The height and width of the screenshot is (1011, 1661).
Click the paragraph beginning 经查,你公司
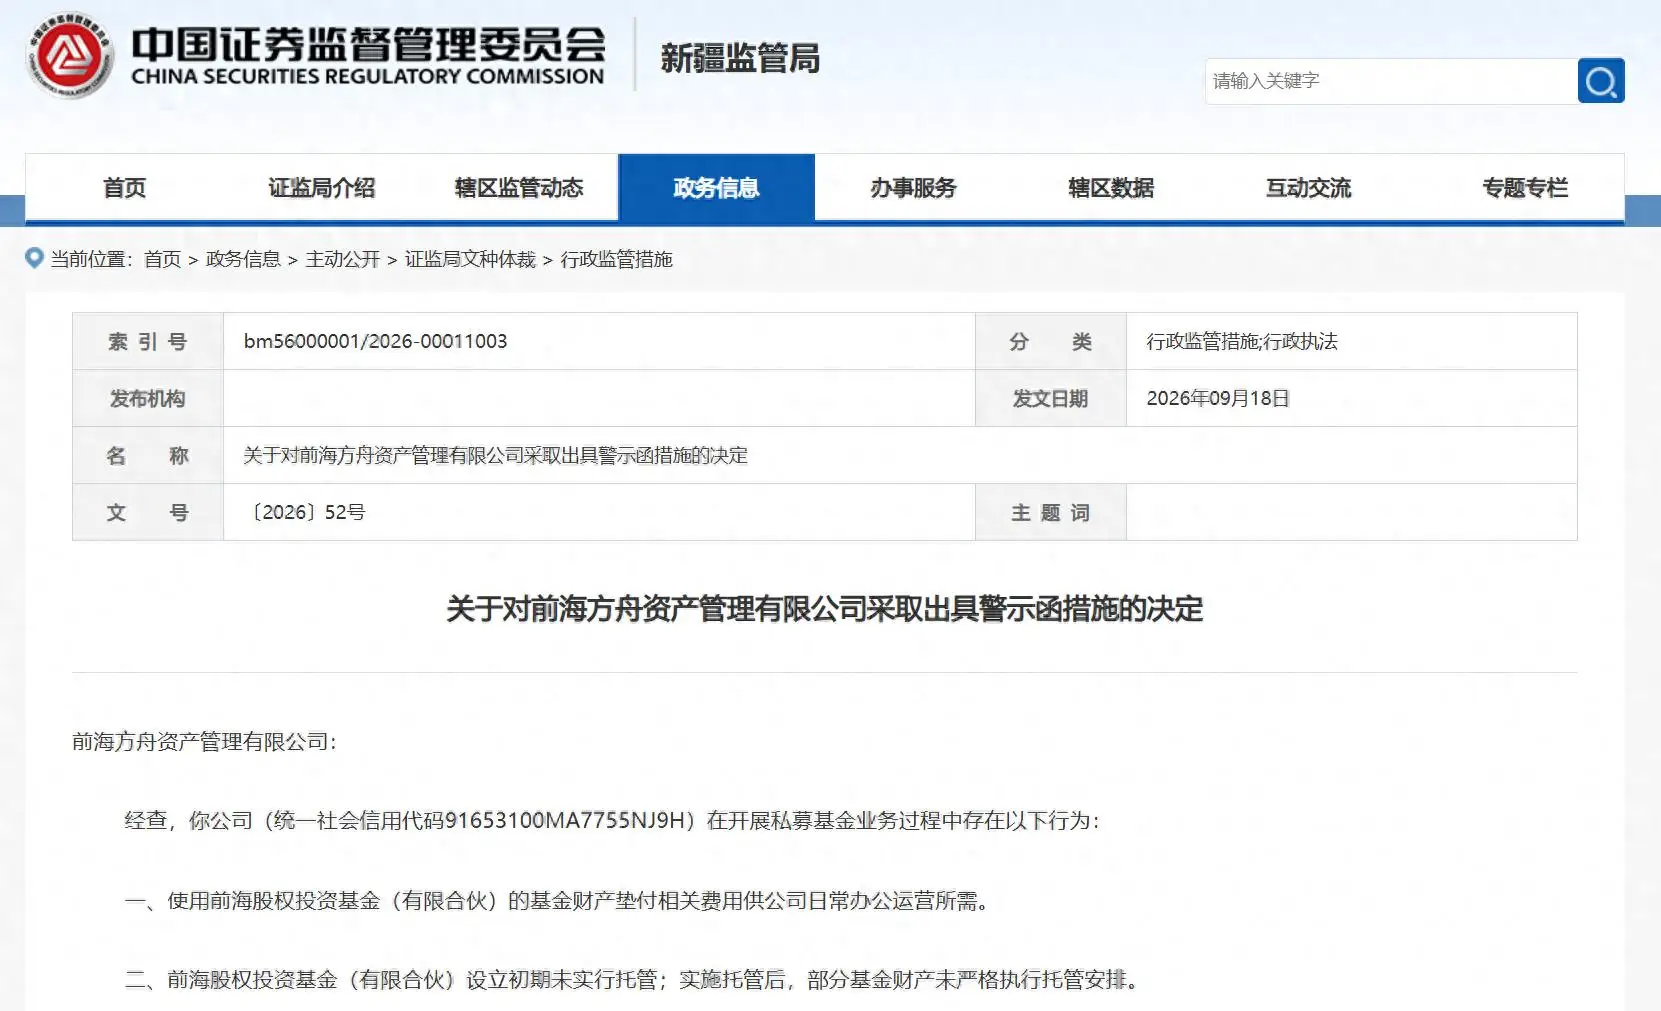click(x=612, y=820)
